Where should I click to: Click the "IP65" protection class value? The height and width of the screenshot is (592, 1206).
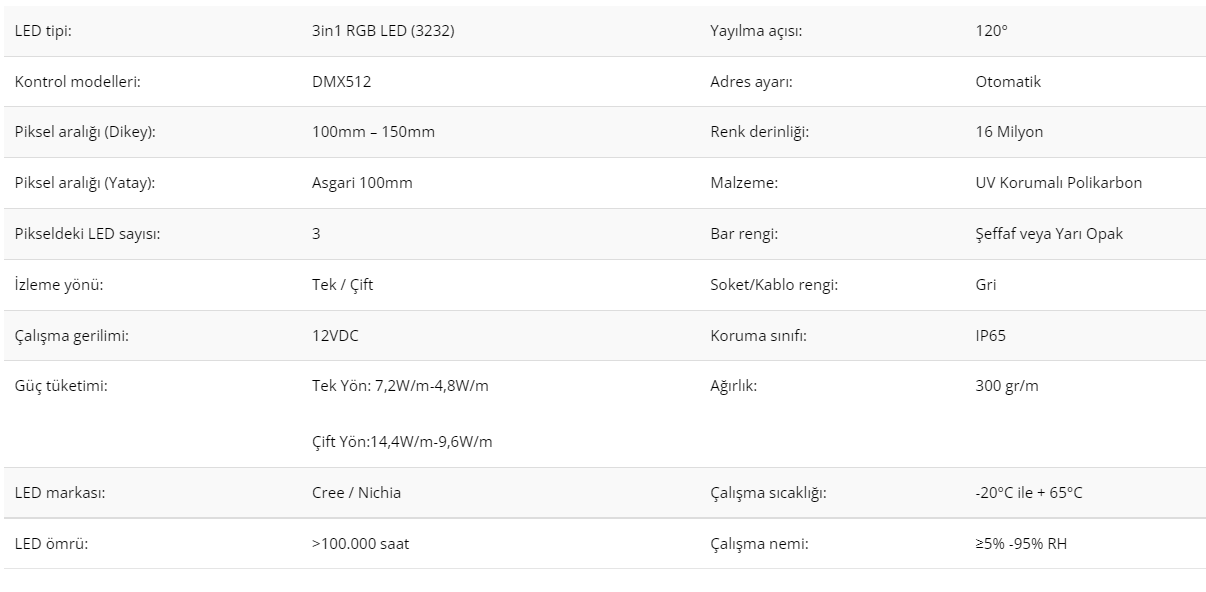coord(990,336)
